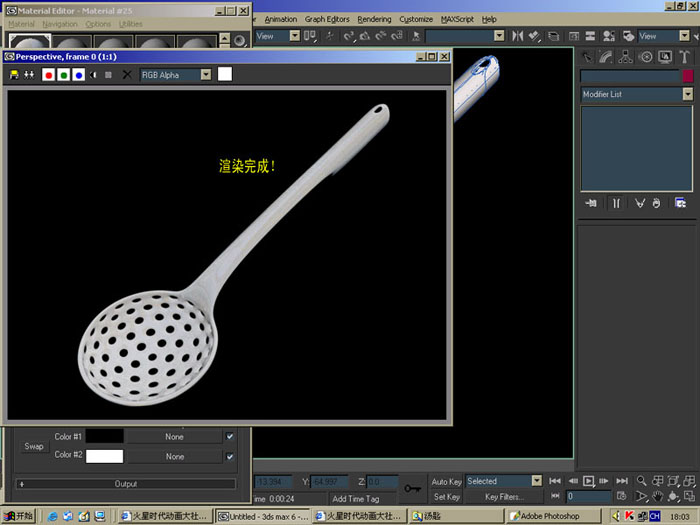
Task: Toggle the Color #2 map checkbox
Action: click(229, 456)
